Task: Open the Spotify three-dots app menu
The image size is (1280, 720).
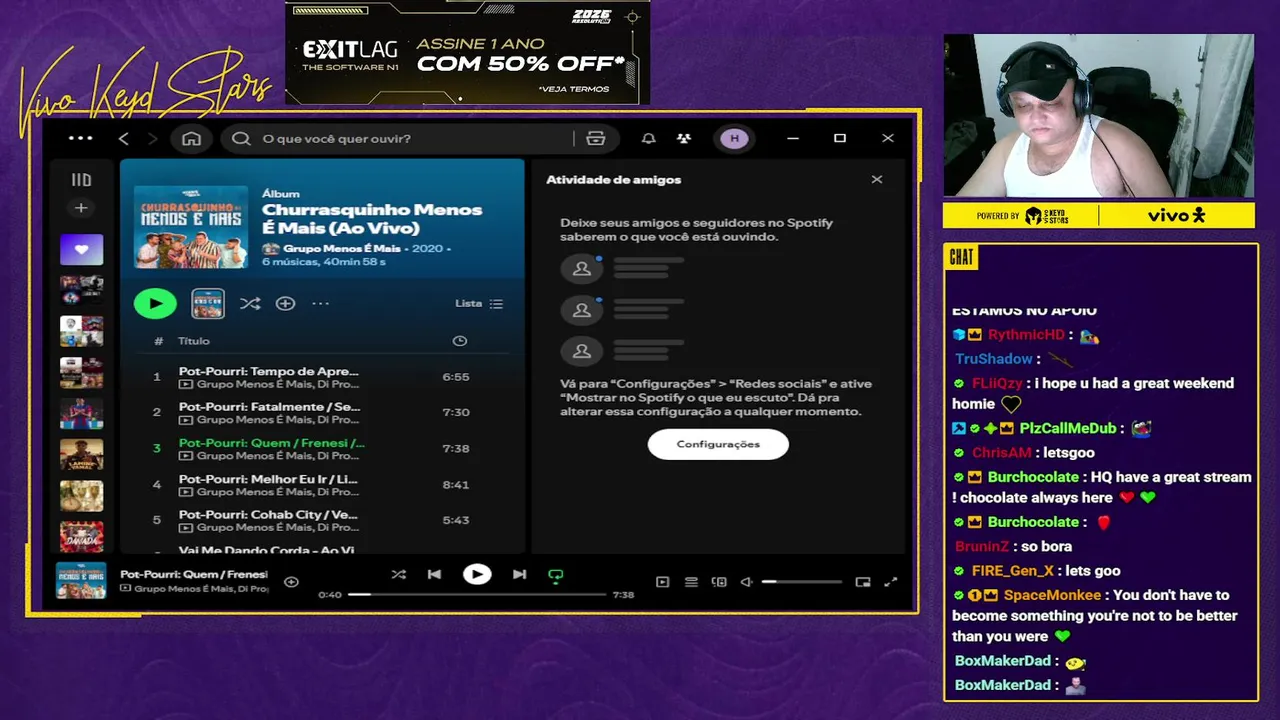Action: [x=80, y=138]
